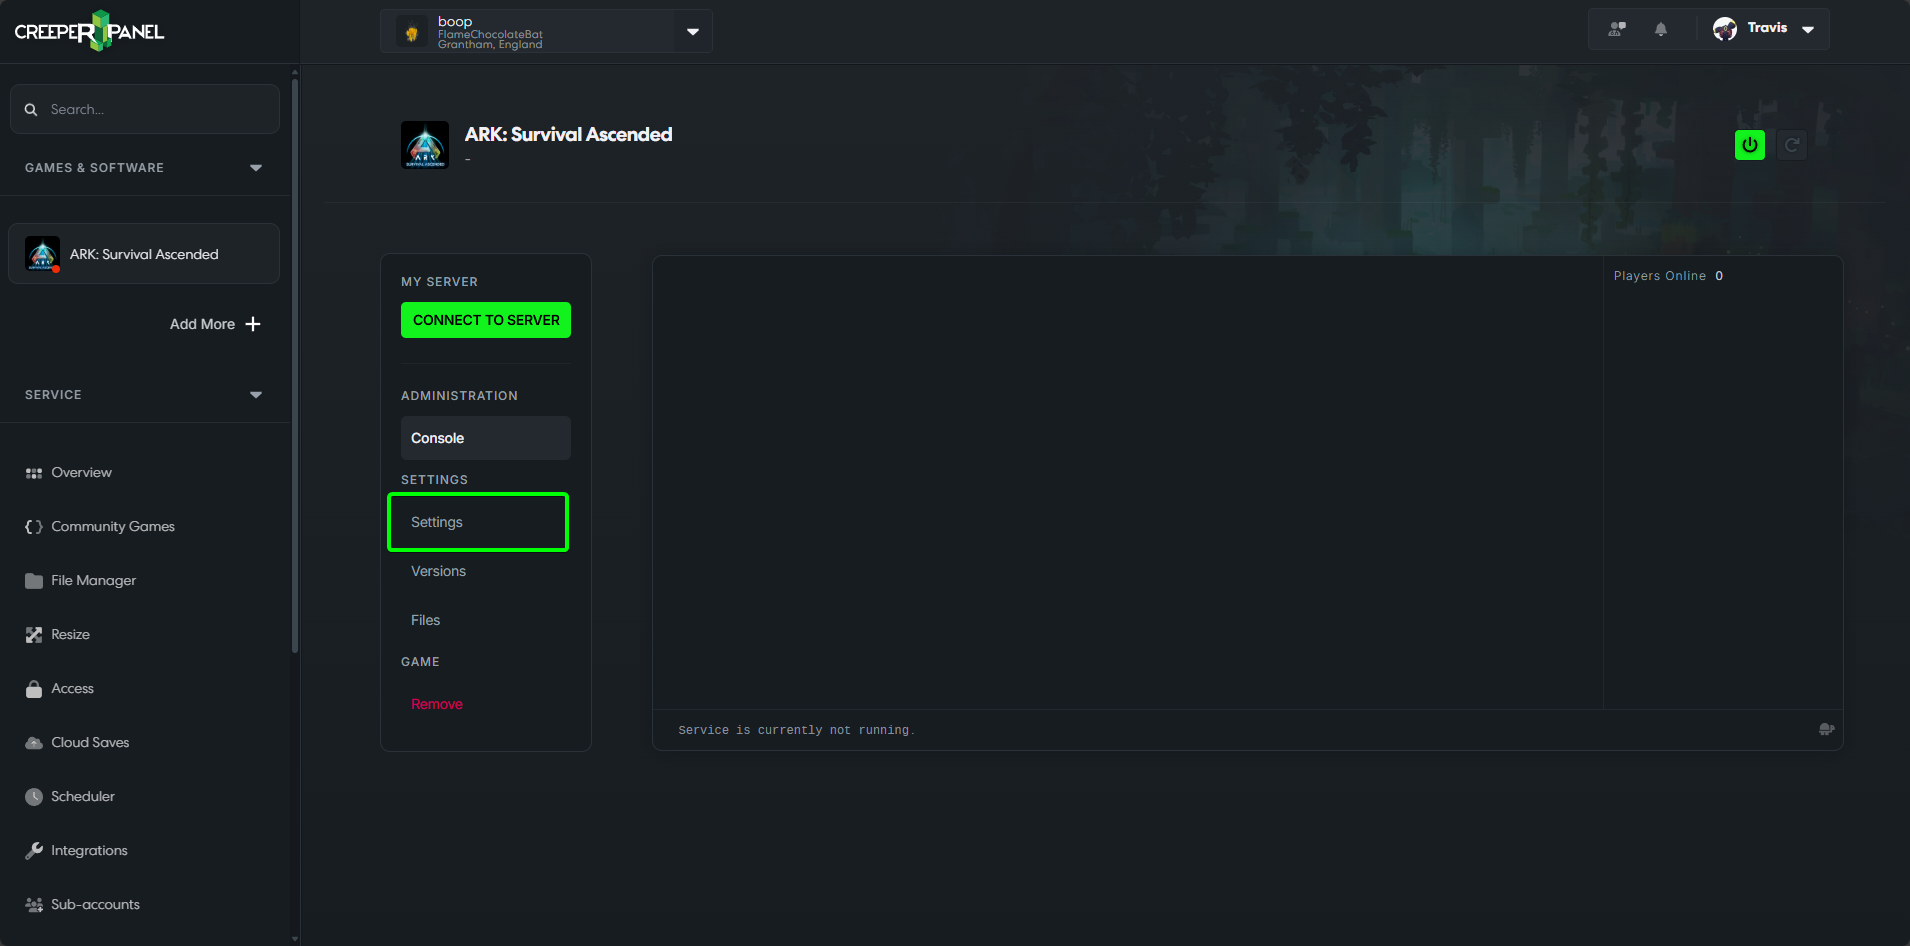Open Cloud Saves link
1910x946 pixels.
pos(90,743)
